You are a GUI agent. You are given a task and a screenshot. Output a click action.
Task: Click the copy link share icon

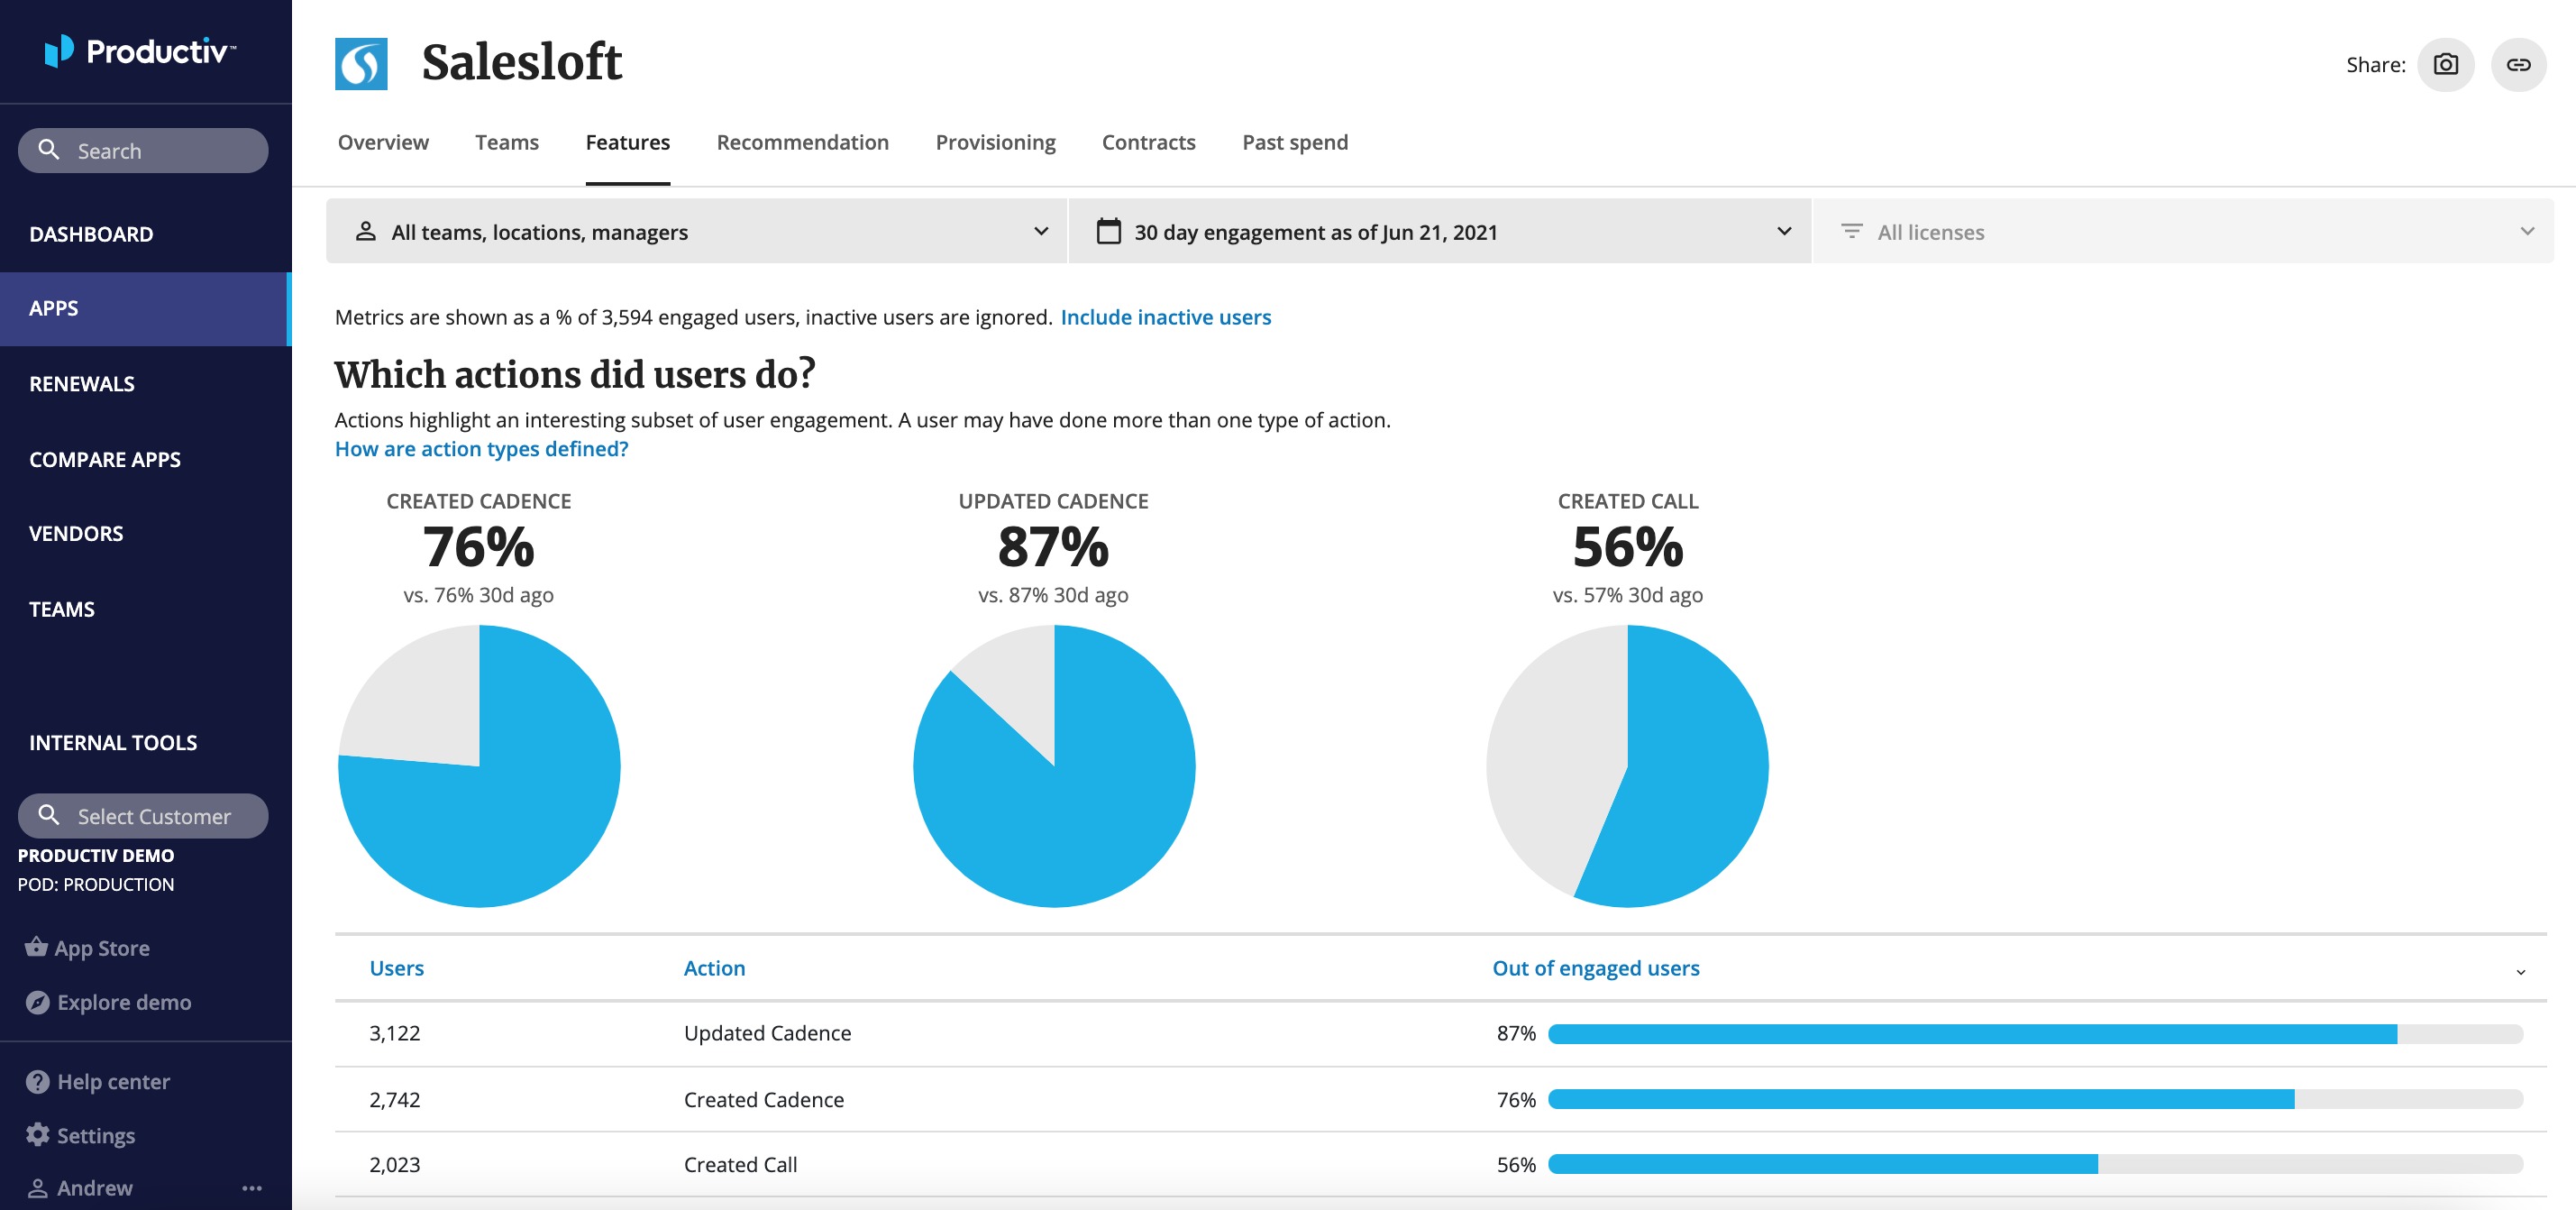click(2517, 65)
